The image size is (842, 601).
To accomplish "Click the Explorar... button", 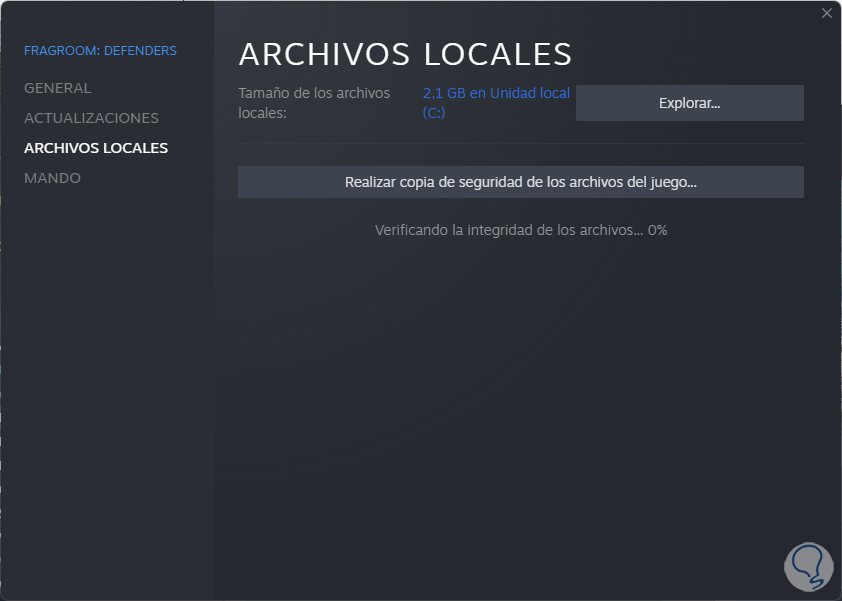I will [x=689, y=103].
